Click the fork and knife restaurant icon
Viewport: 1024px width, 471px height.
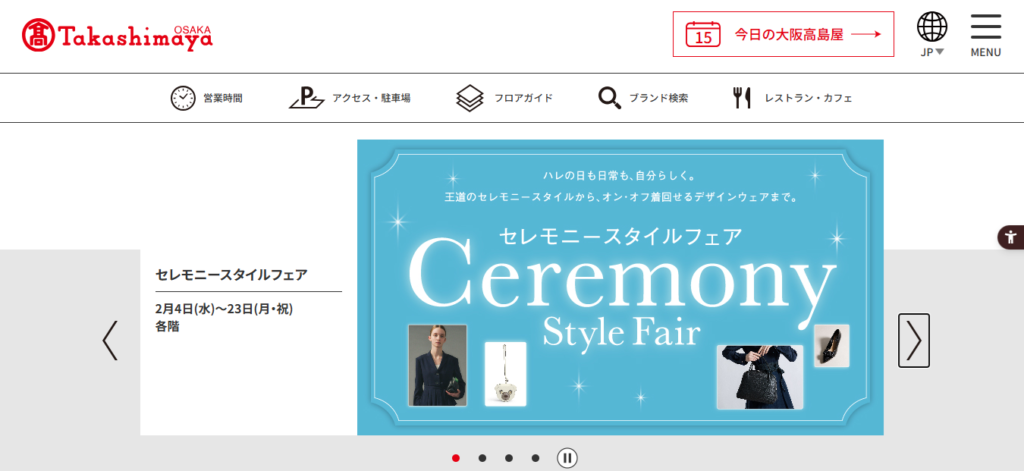click(741, 98)
